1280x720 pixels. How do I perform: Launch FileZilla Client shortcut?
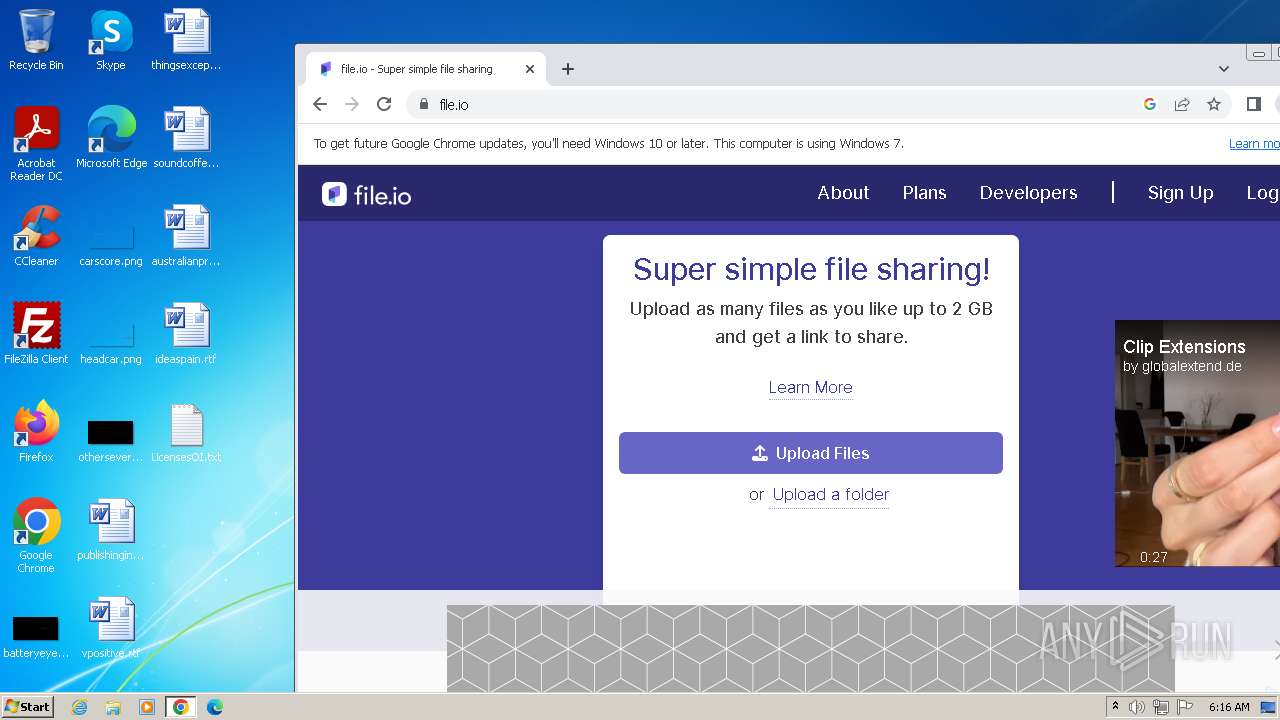[36, 334]
